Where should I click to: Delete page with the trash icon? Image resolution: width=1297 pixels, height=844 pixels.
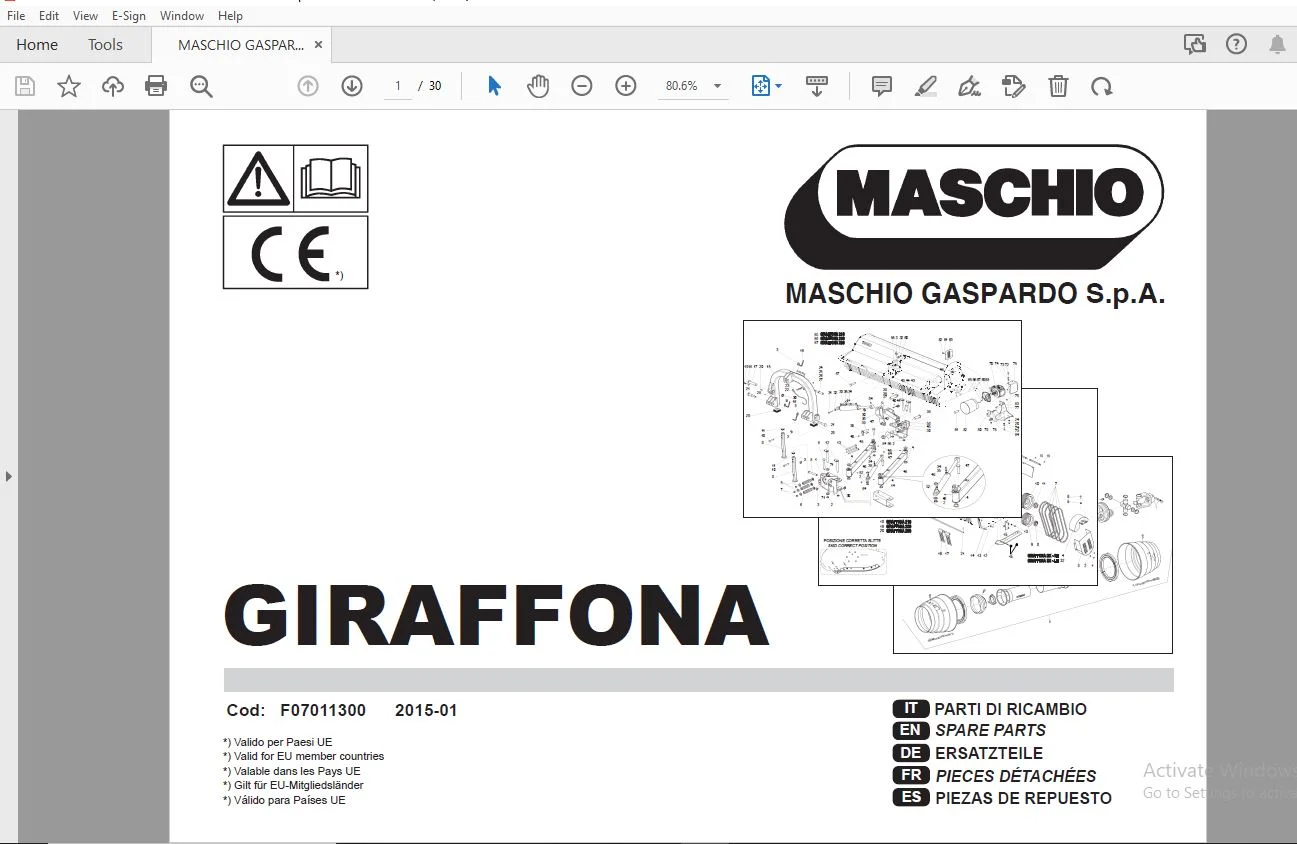click(1058, 86)
